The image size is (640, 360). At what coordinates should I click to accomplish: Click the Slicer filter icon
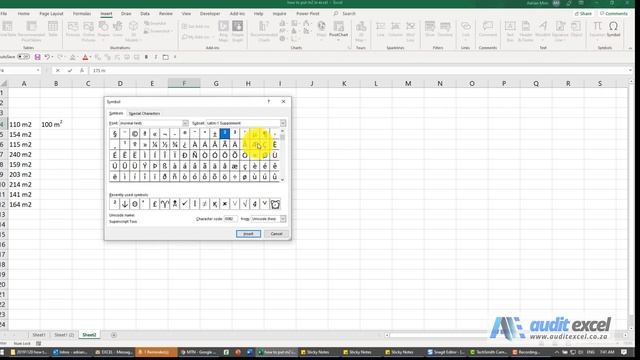tap(430, 29)
